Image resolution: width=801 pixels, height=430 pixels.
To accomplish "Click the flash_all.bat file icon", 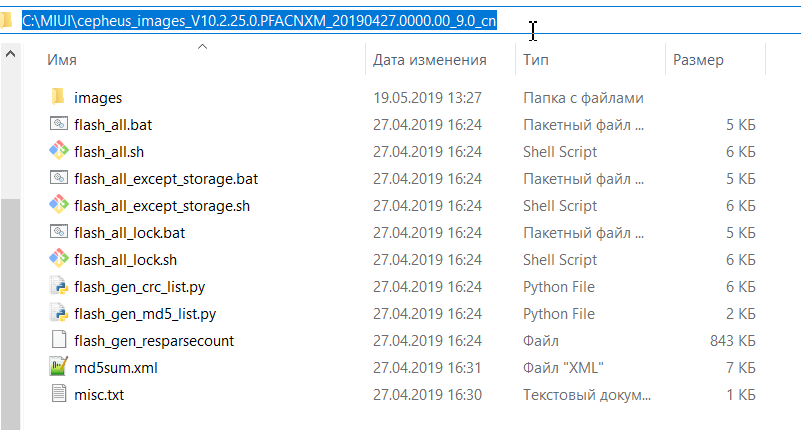I will (x=58, y=125).
